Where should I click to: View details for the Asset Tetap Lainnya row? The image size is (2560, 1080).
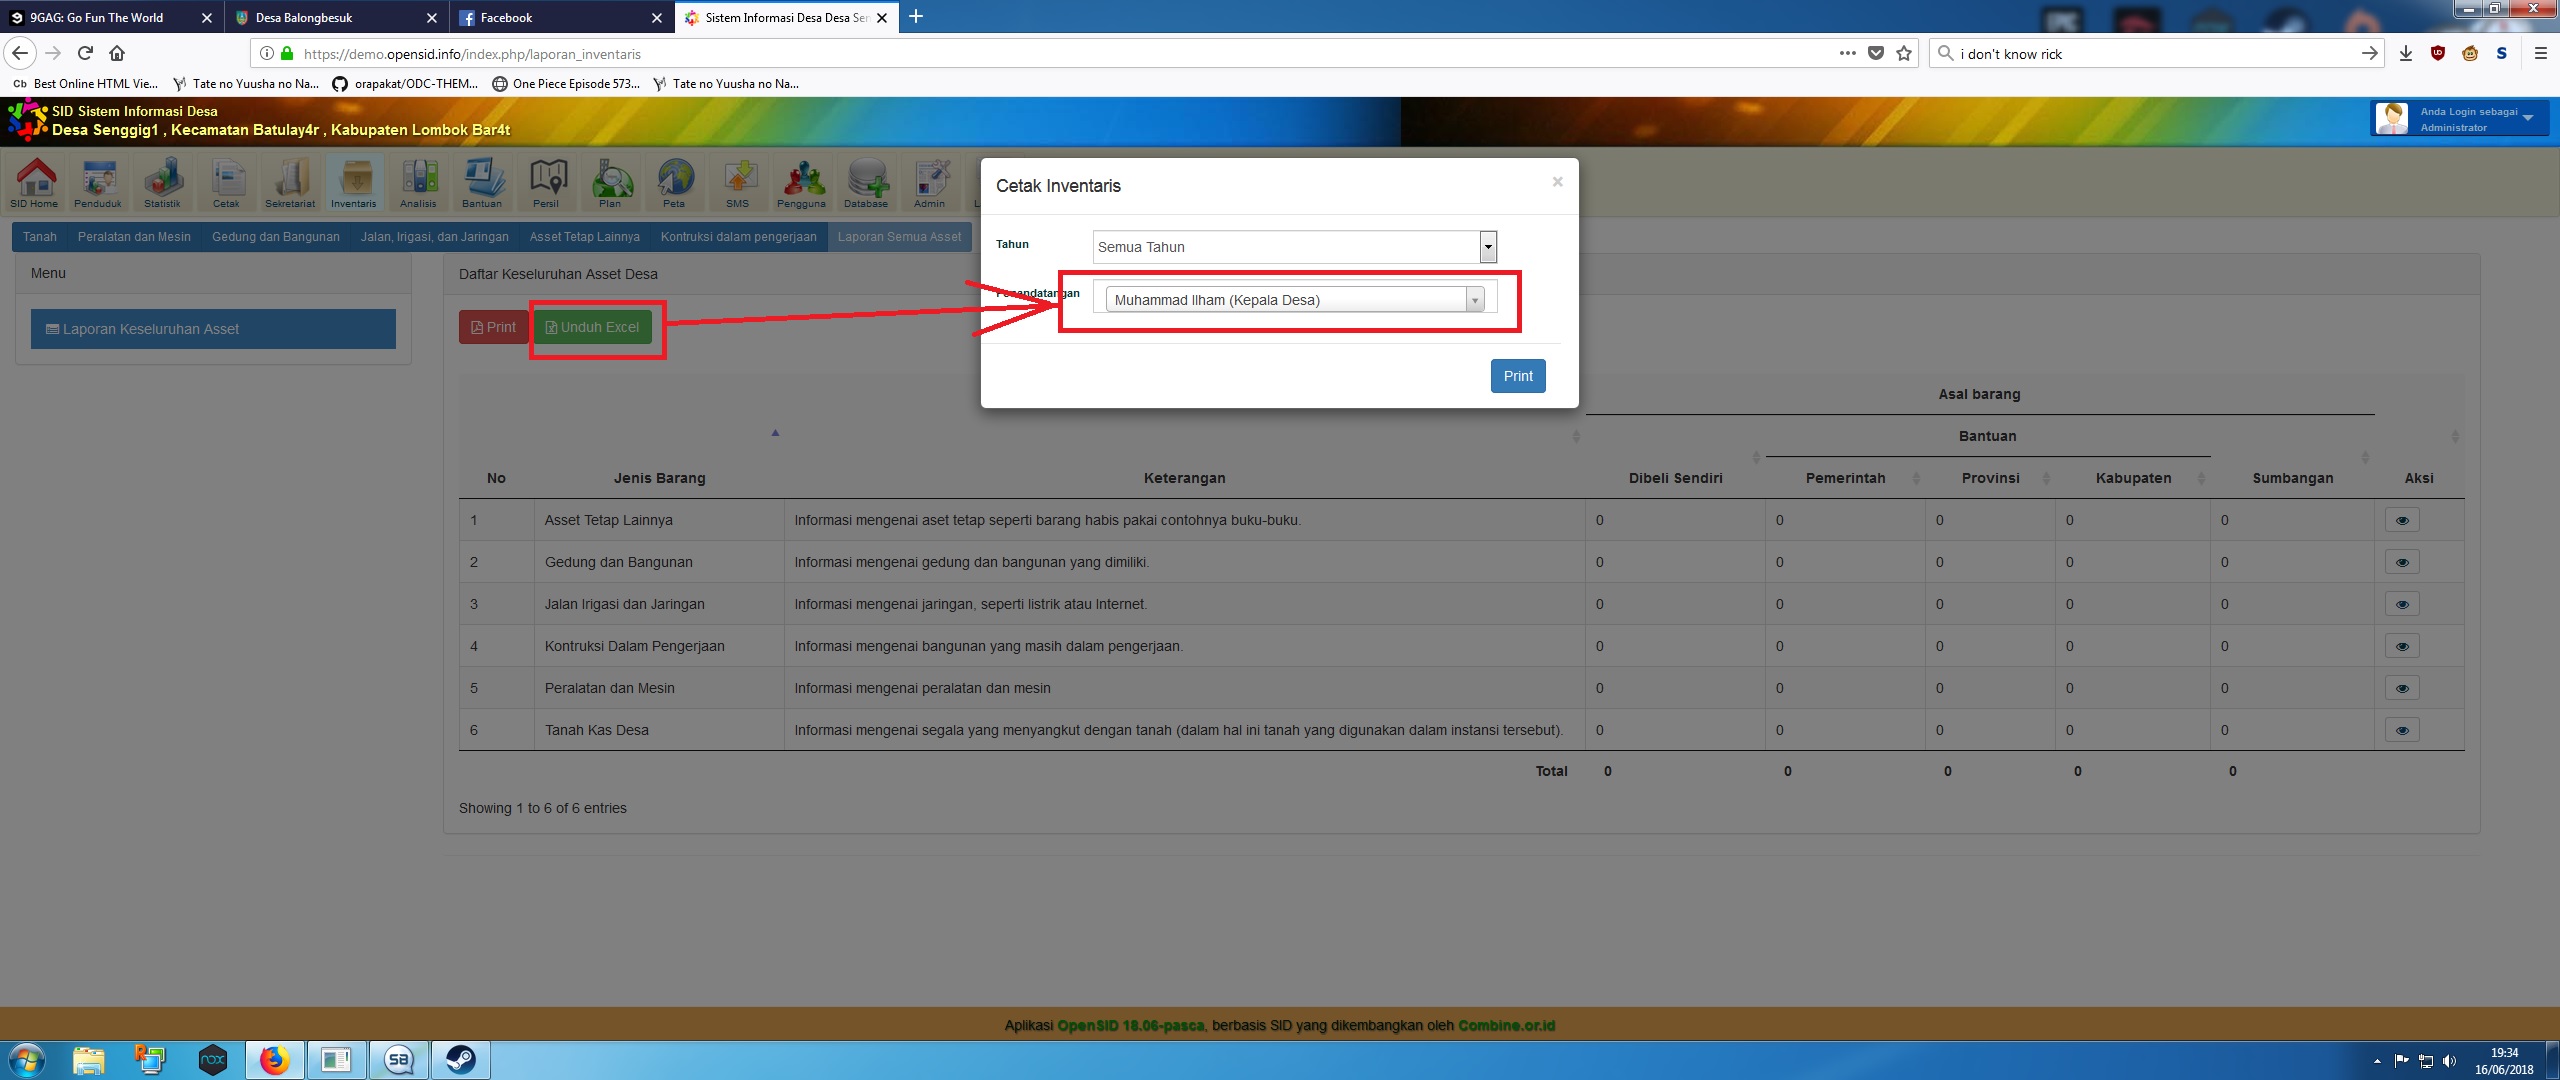2402,520
